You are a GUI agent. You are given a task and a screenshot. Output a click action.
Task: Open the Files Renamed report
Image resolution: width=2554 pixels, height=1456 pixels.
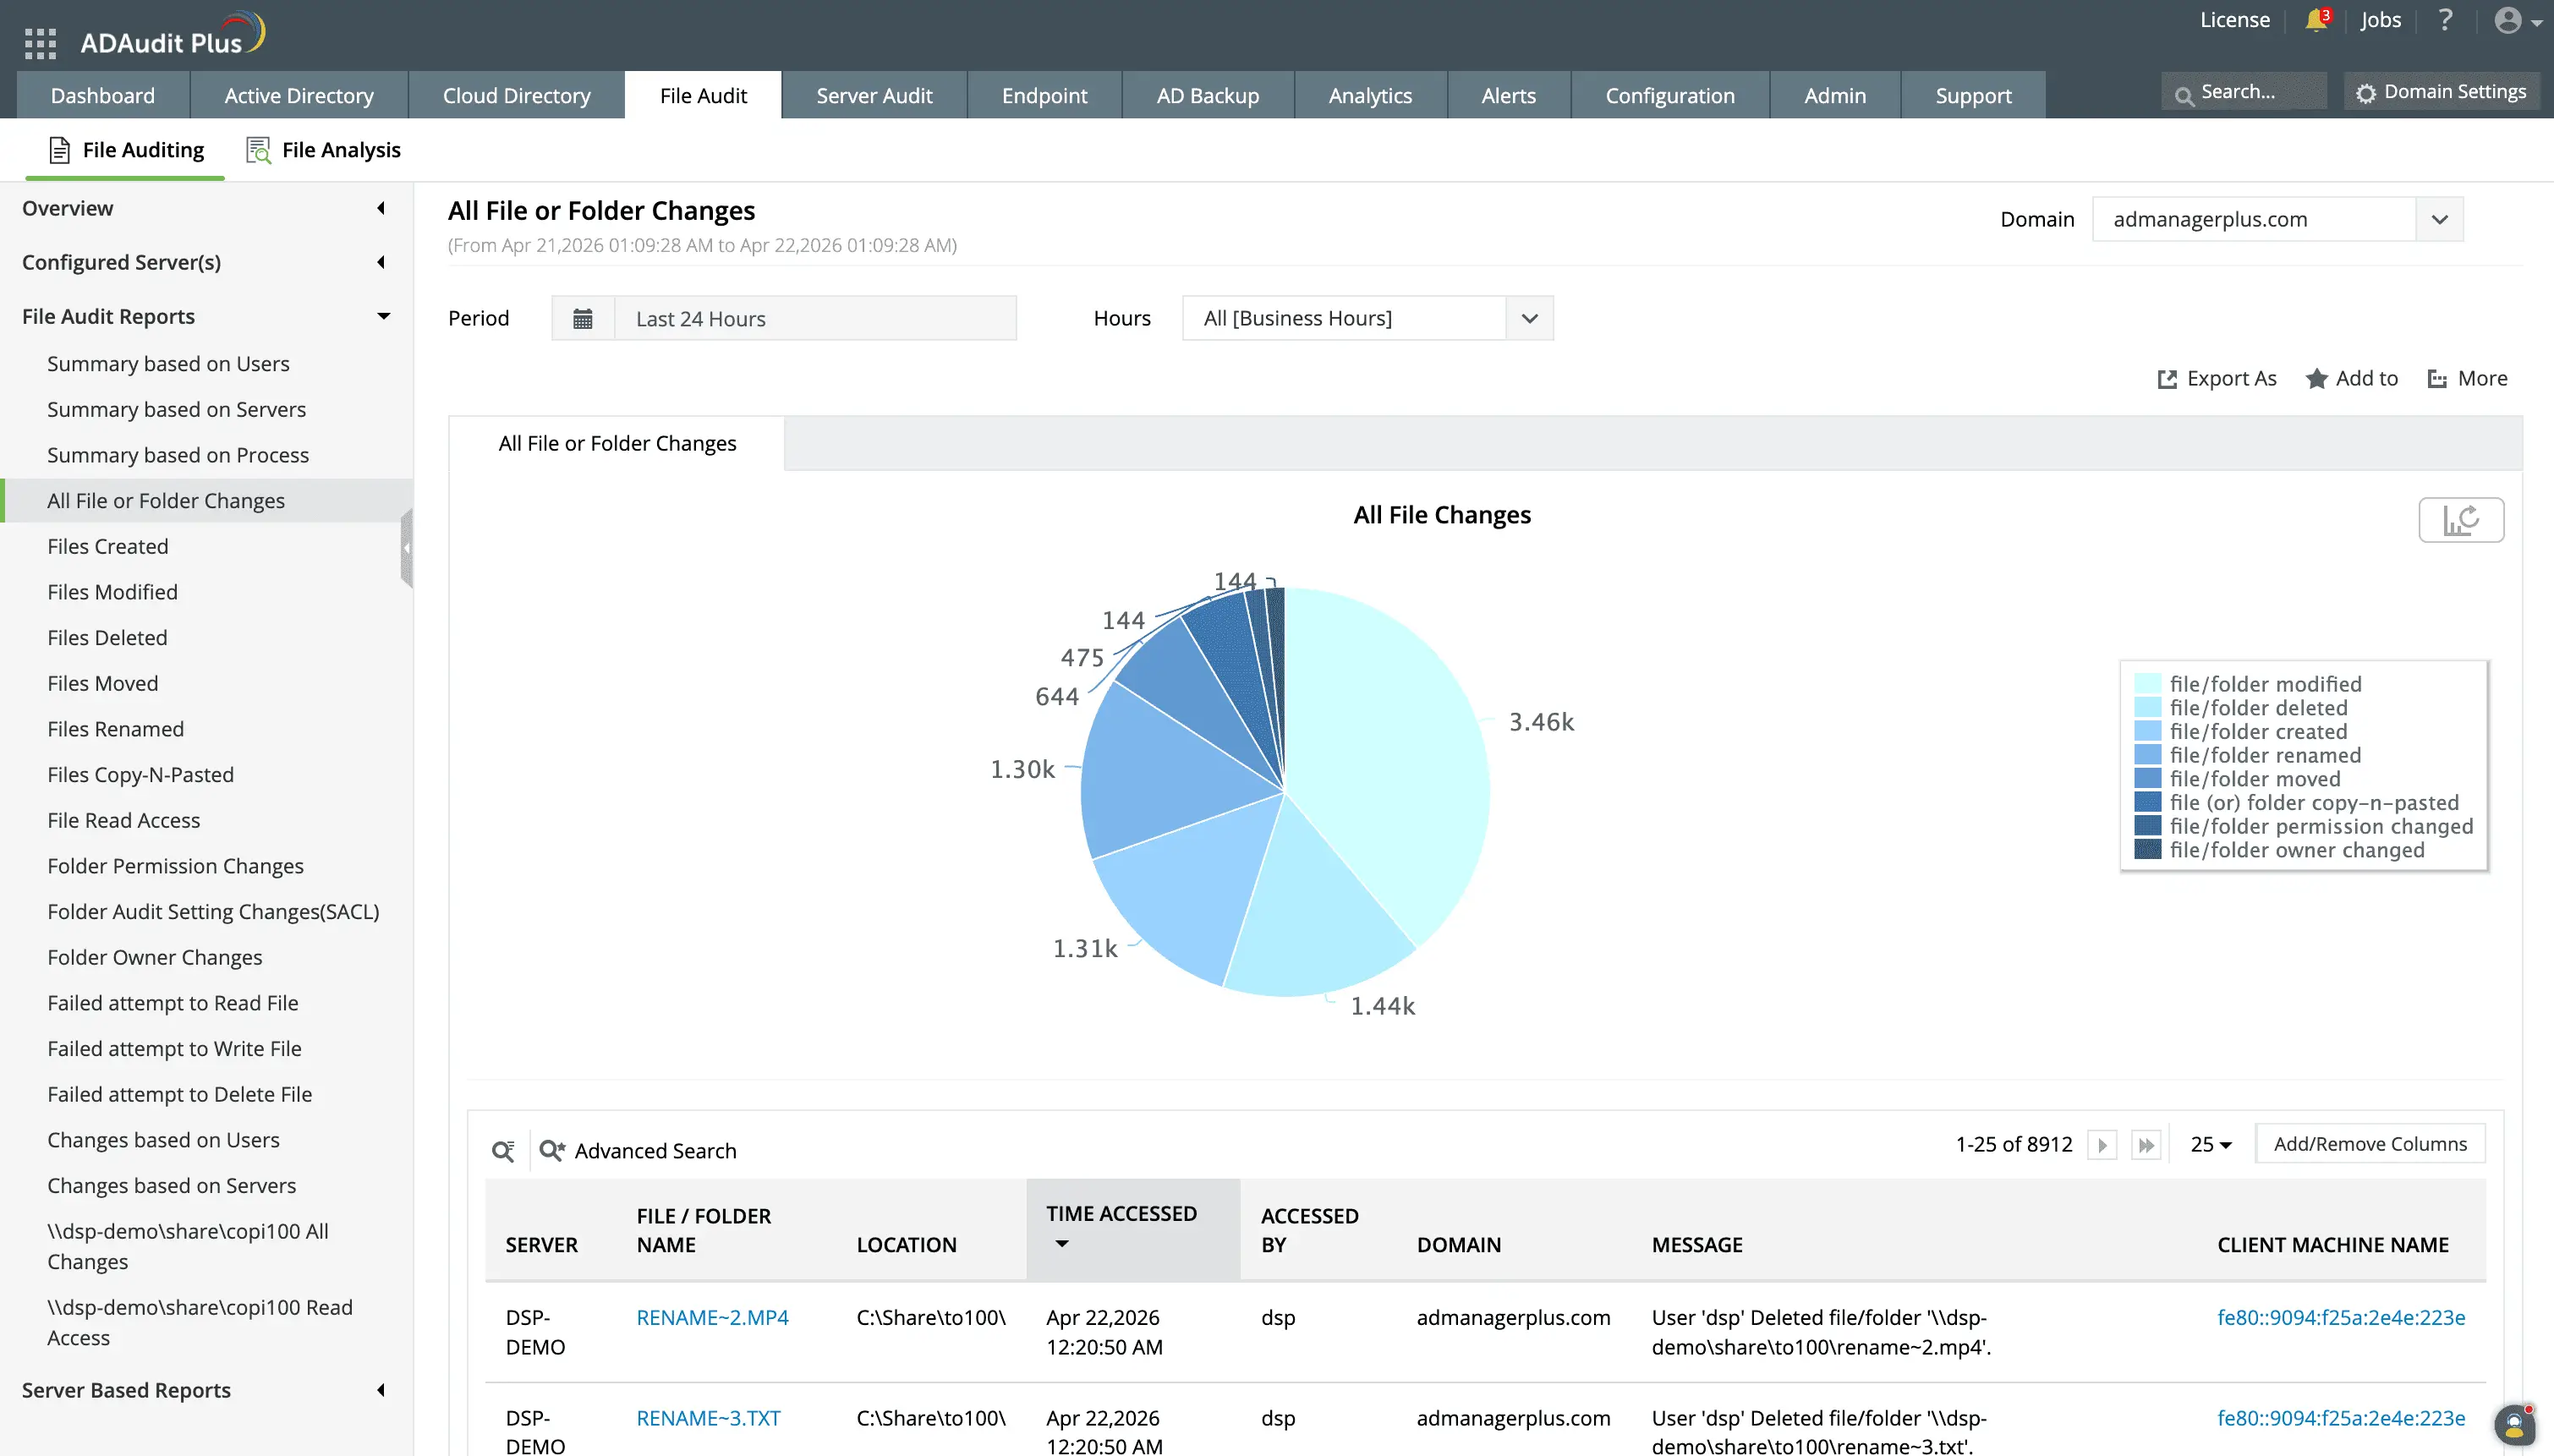[115, 729]
